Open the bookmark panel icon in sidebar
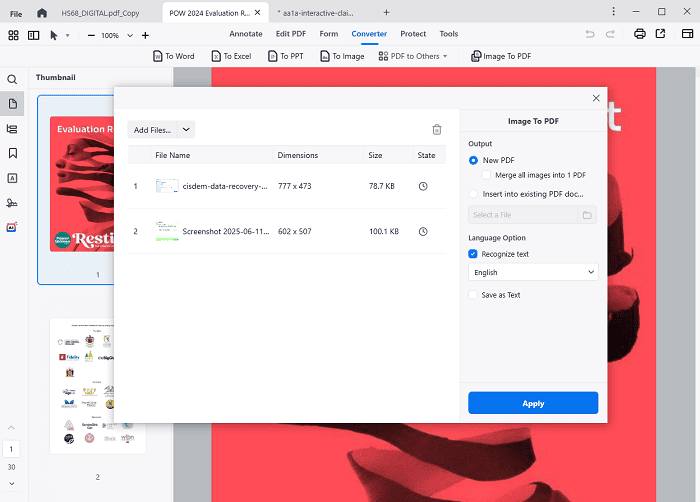Viewport: 700px width, 502px height. 12,153
